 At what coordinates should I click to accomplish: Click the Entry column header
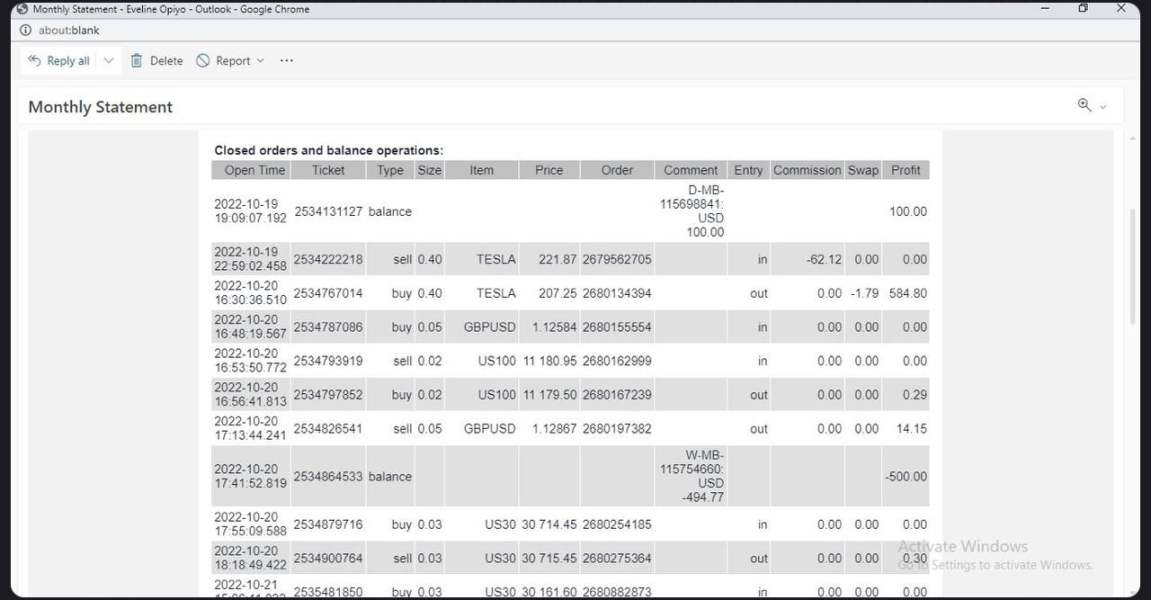tap(748, 170)
